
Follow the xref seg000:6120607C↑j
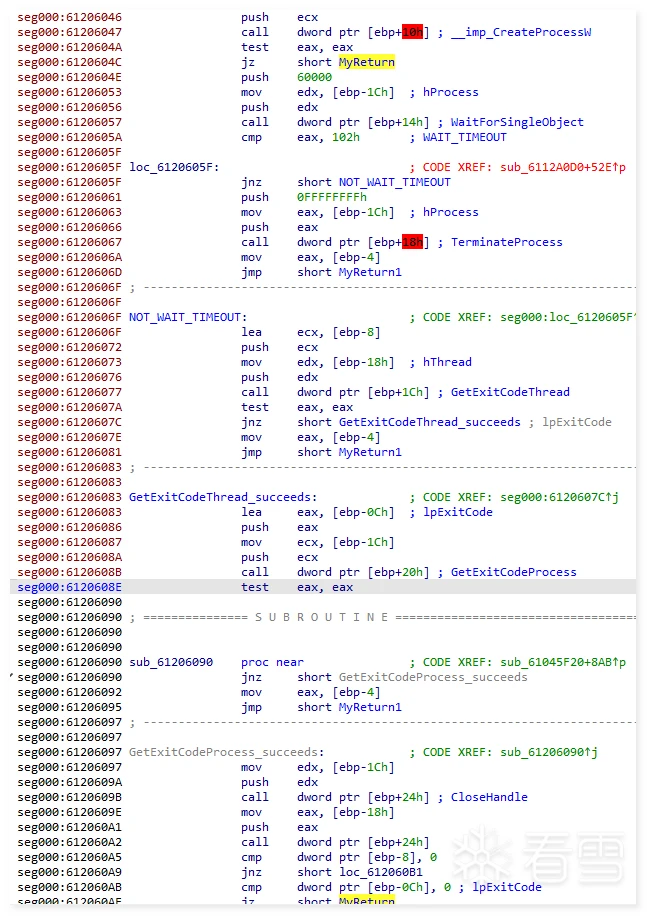pos(559,497)
